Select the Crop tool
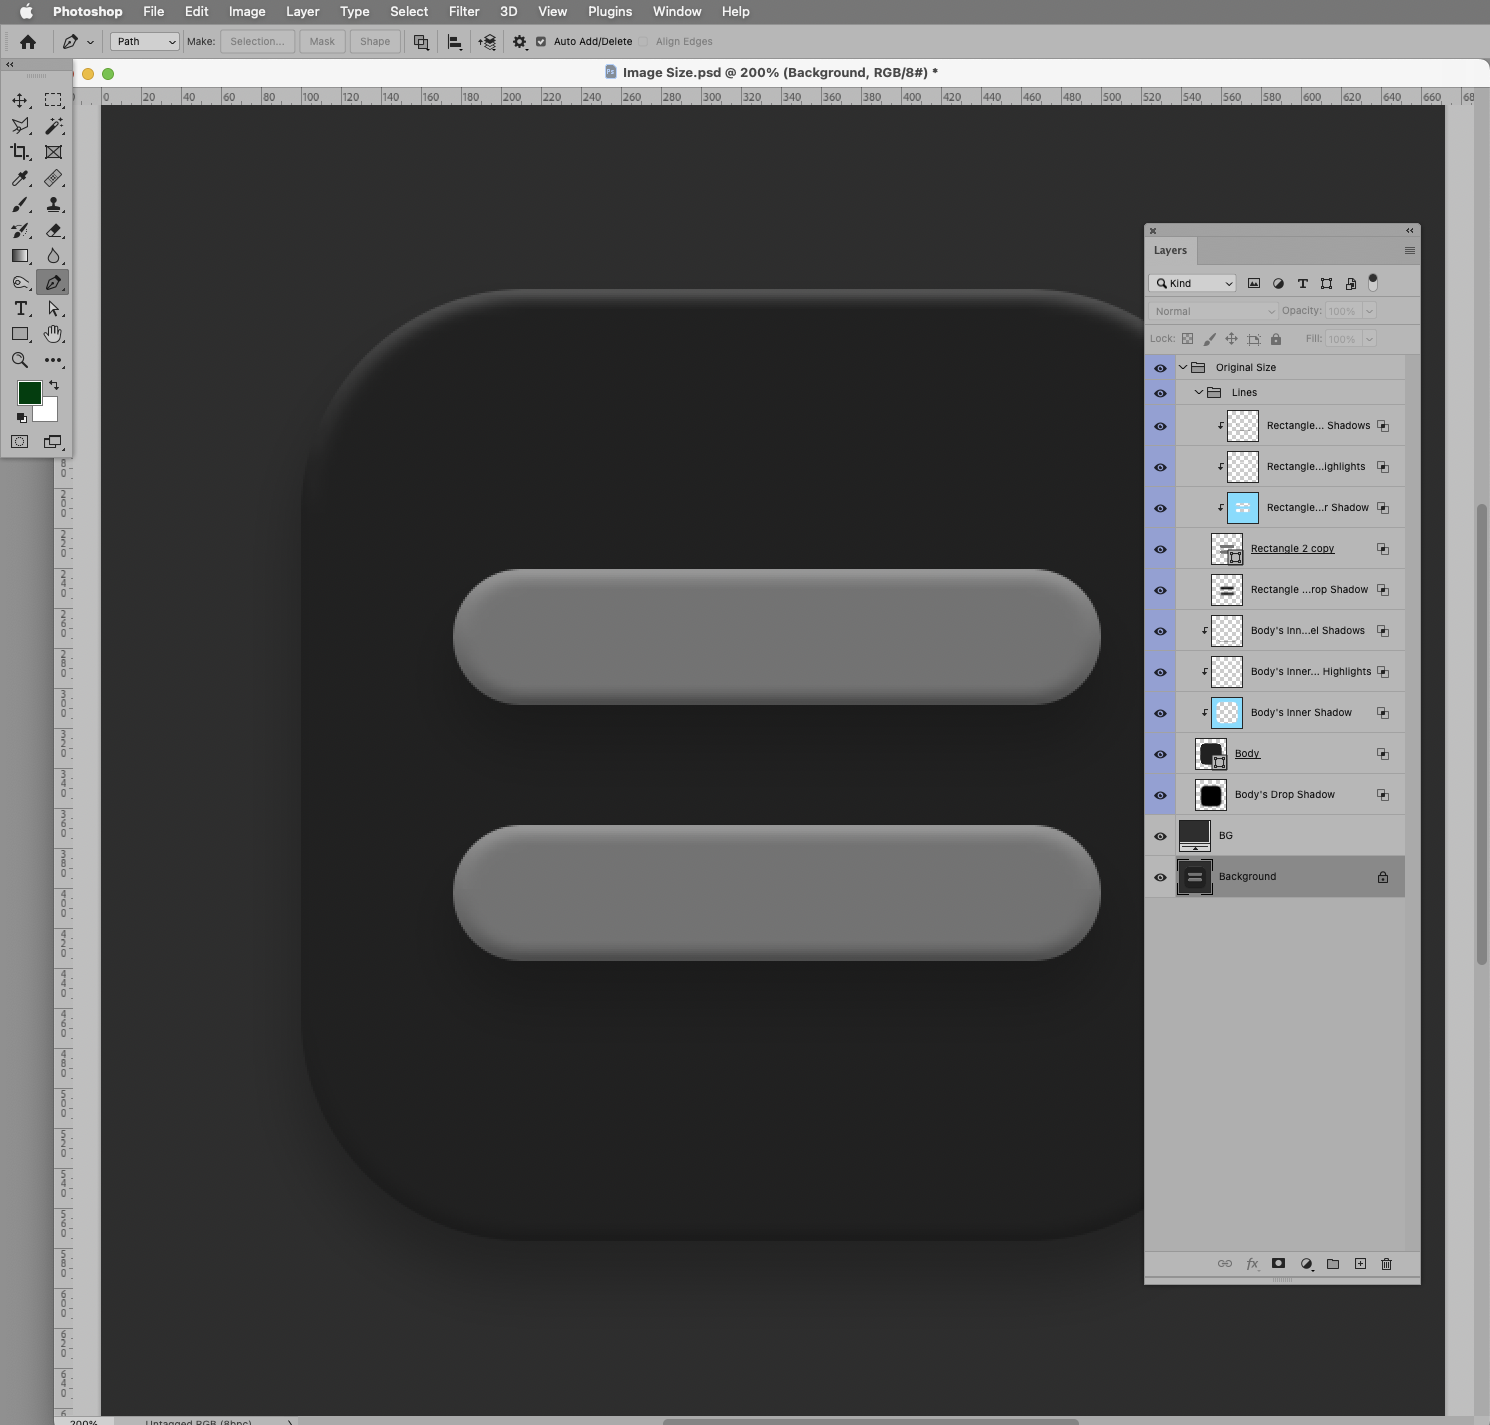The height and width of the screenshot is (1425, 1490). [x=20, y=152]
